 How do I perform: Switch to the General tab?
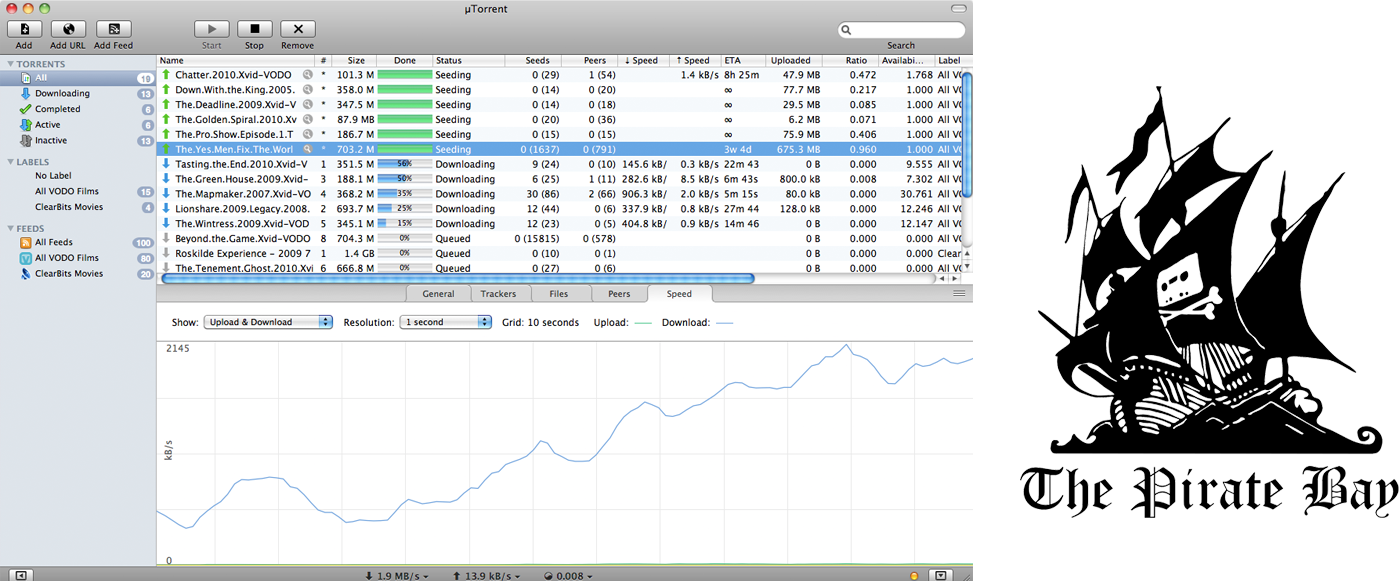click(438, 294)
